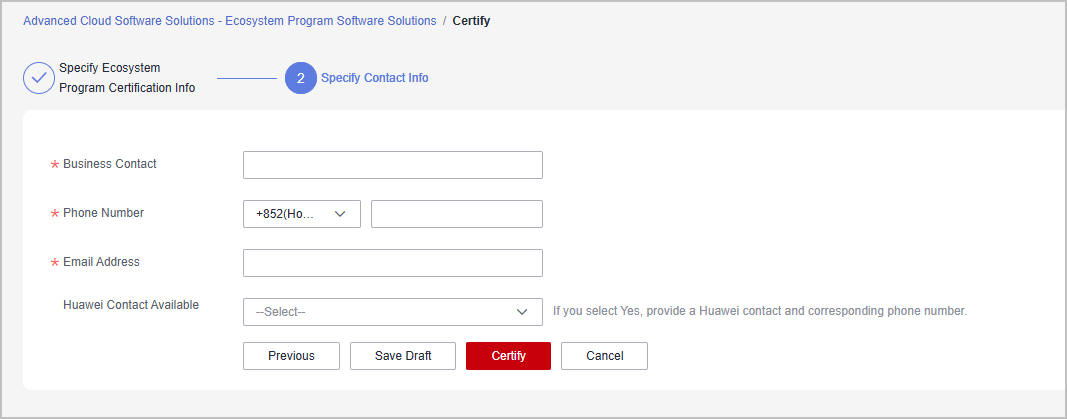Image resolution: width=1067 pixels, height=419 pixels.
Task: Select the Specify Ecosystem Program Certification Info step
Action: click(127, 78)
